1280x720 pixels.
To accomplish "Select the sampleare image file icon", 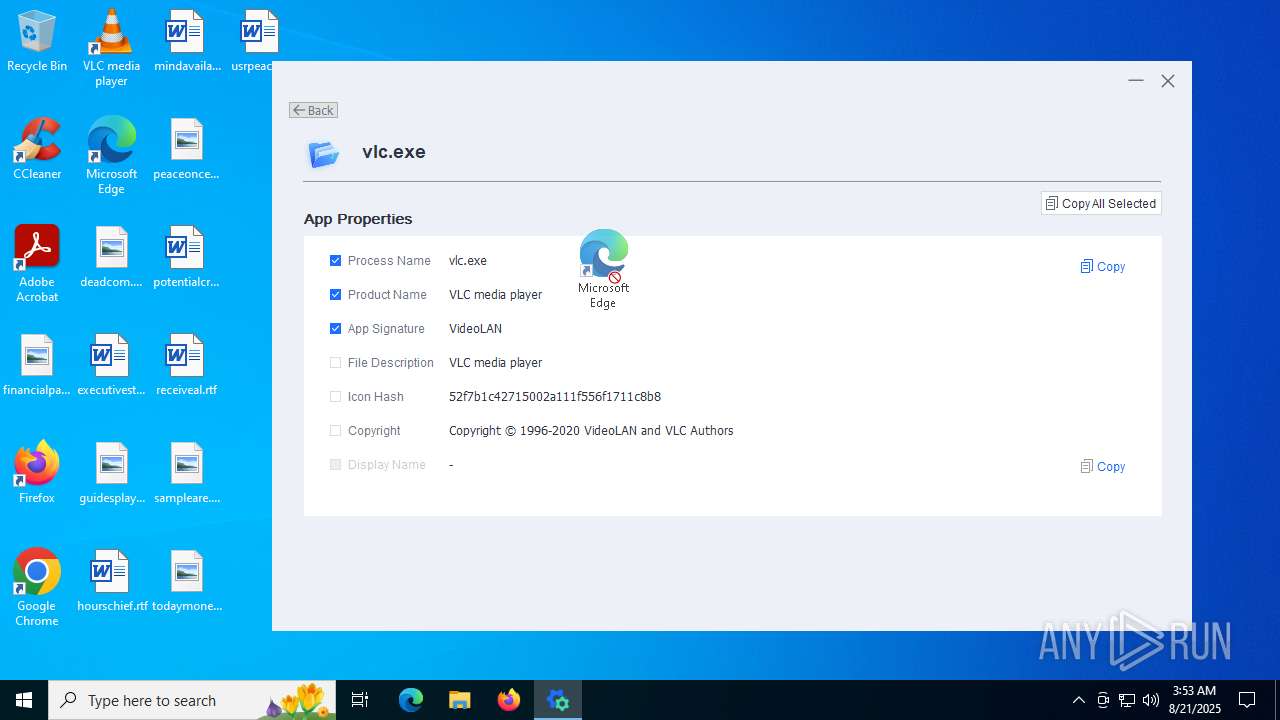I will click(186, 473).
